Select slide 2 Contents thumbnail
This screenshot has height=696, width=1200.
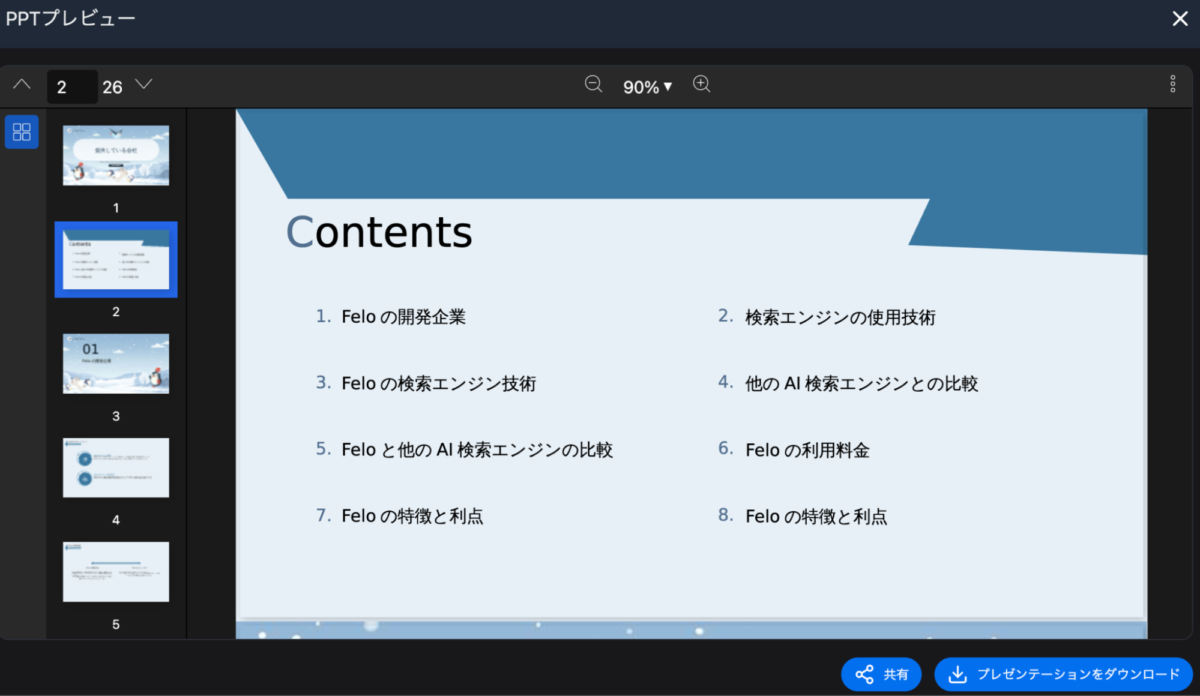click(116, 259)
